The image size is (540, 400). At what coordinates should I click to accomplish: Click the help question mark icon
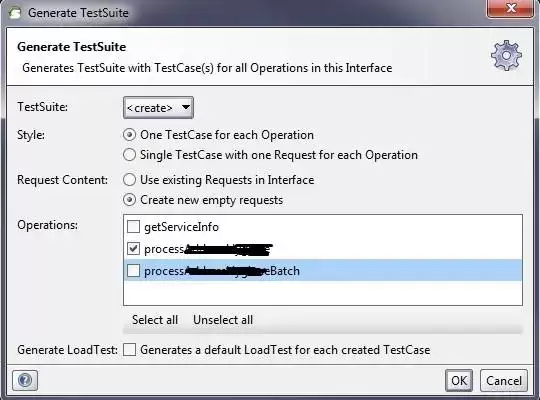[x=25, y=380]
